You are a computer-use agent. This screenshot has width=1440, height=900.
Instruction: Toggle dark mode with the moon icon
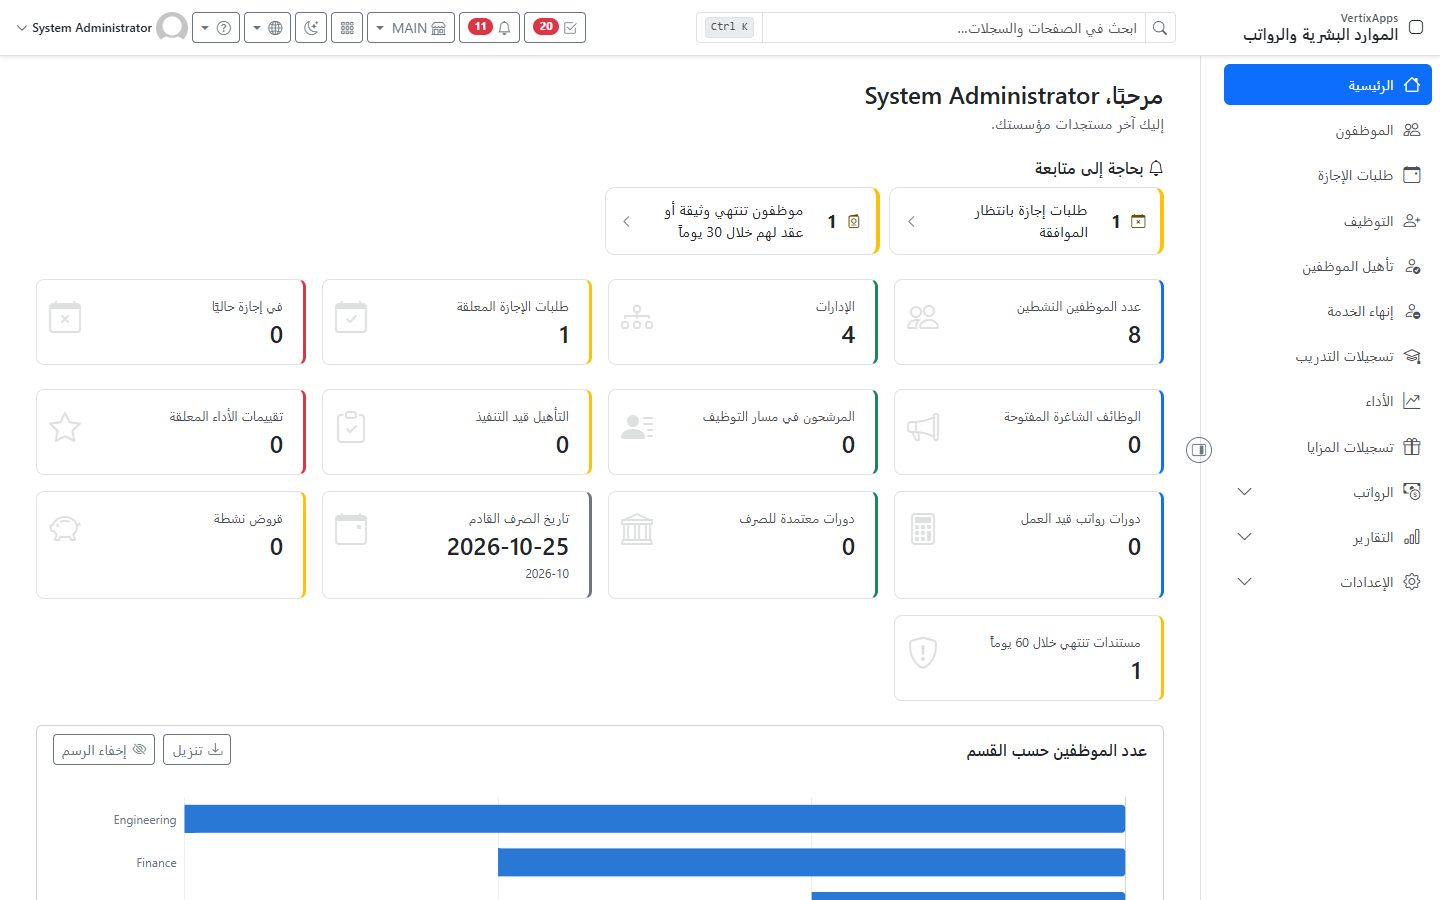312,28
